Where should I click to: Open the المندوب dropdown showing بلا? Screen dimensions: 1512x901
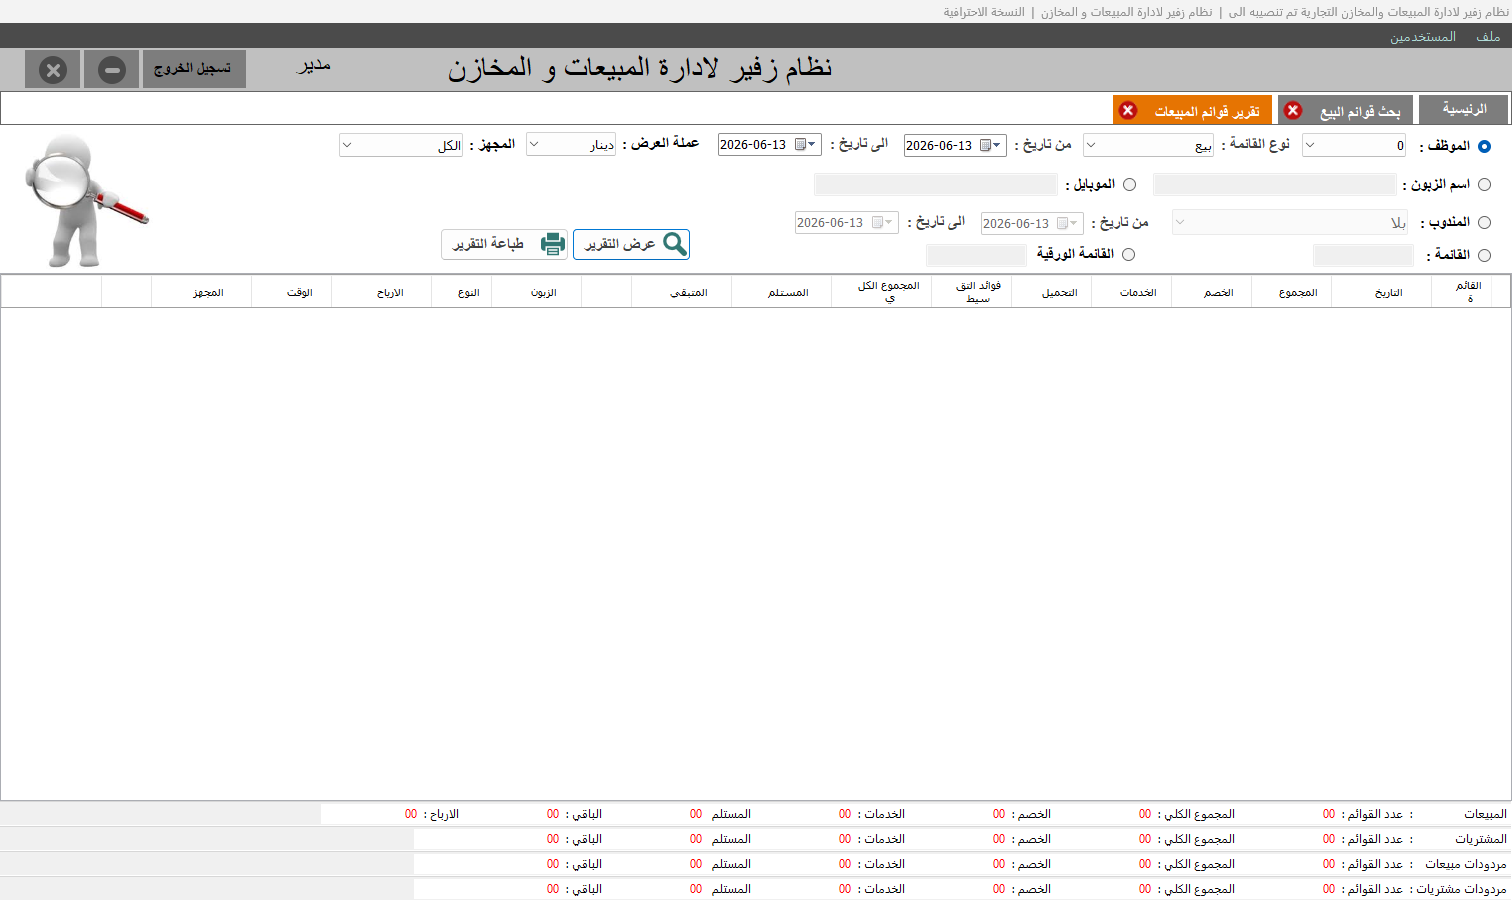point(1290,222)
